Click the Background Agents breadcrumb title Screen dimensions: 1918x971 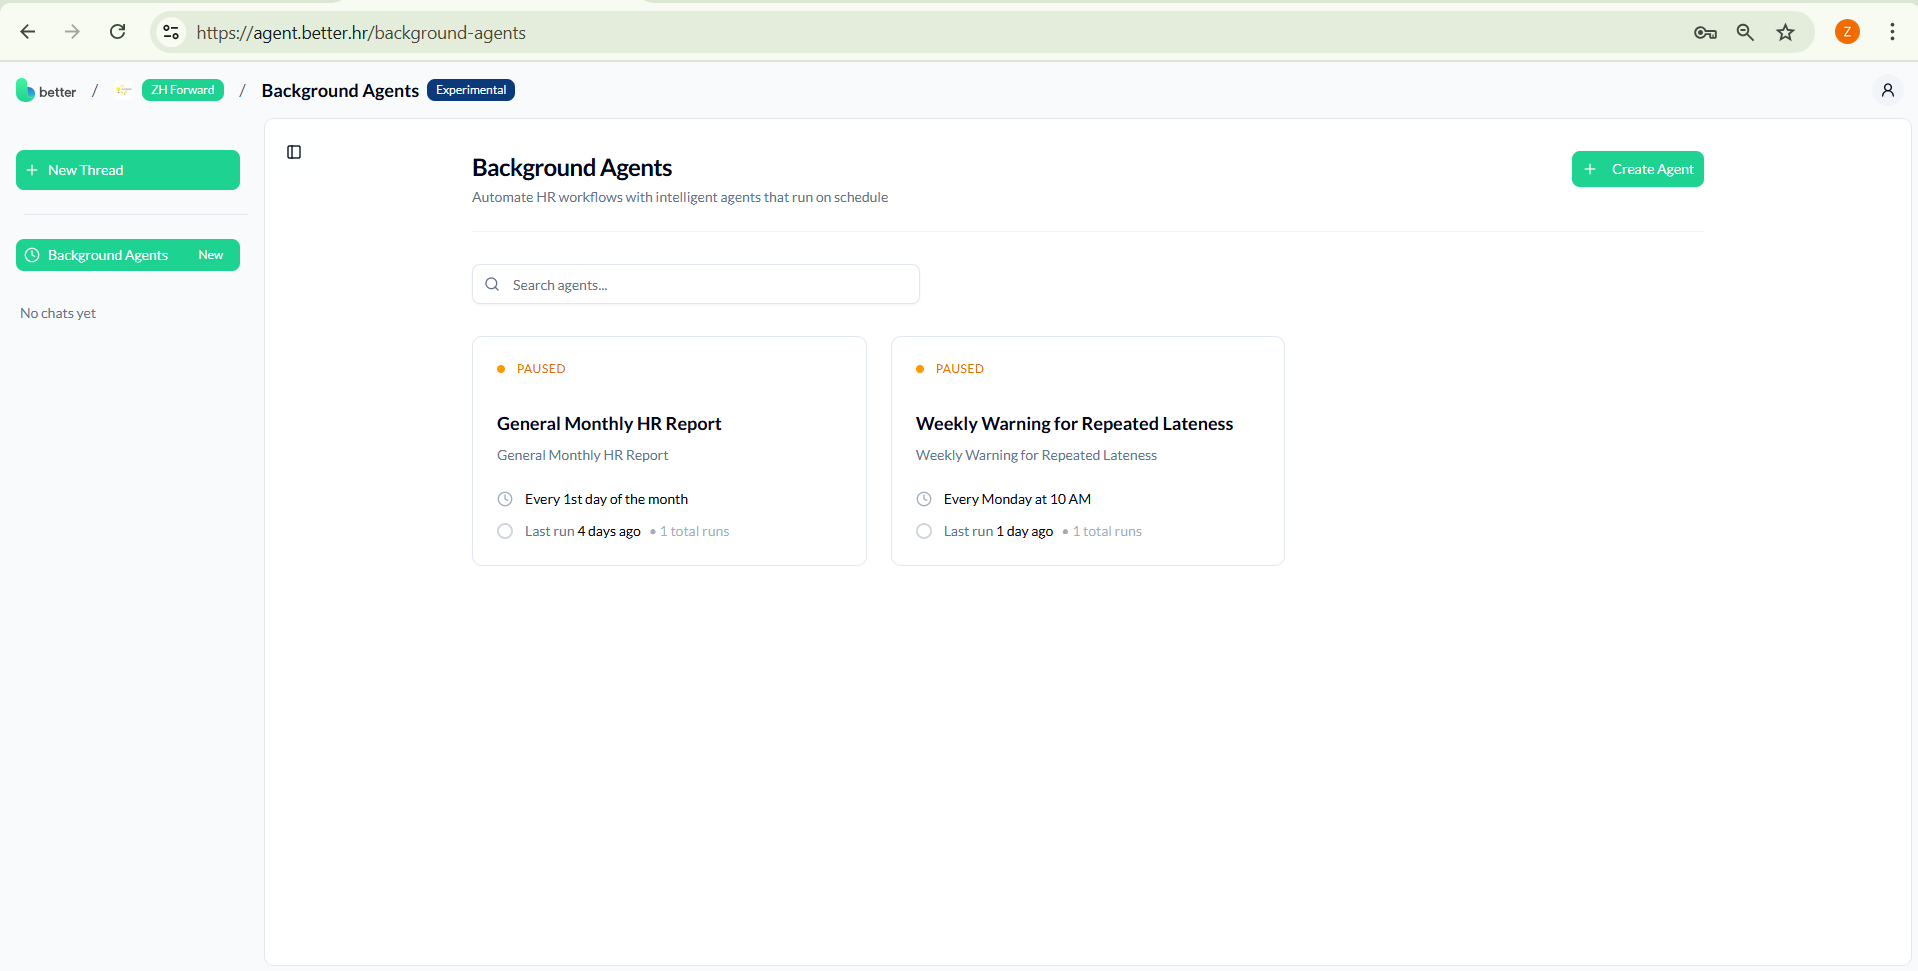(x=340, y=91)
